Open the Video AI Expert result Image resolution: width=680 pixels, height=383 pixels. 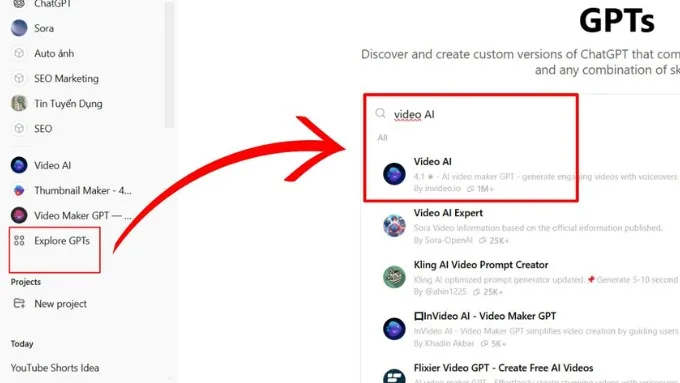(520, 226)
